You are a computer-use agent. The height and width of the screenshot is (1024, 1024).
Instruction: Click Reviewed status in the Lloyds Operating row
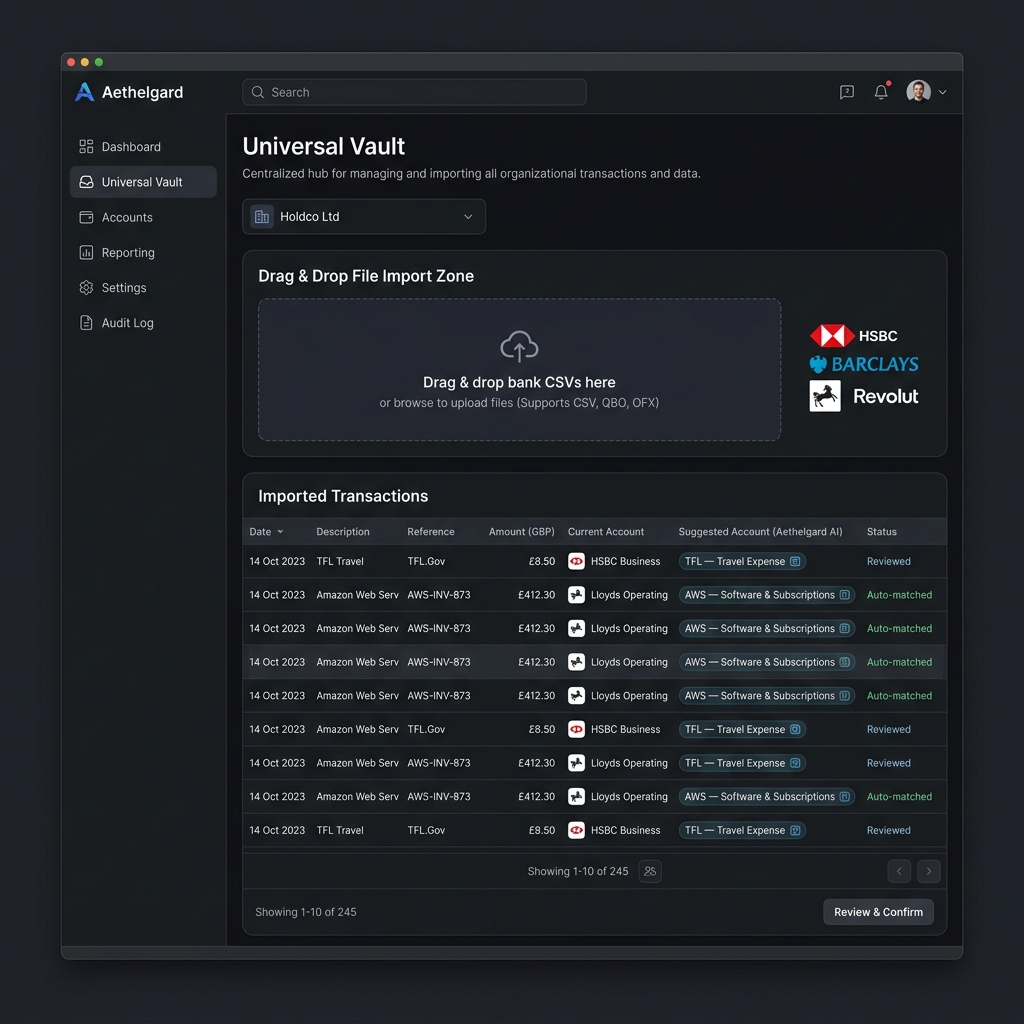(888, 763)
